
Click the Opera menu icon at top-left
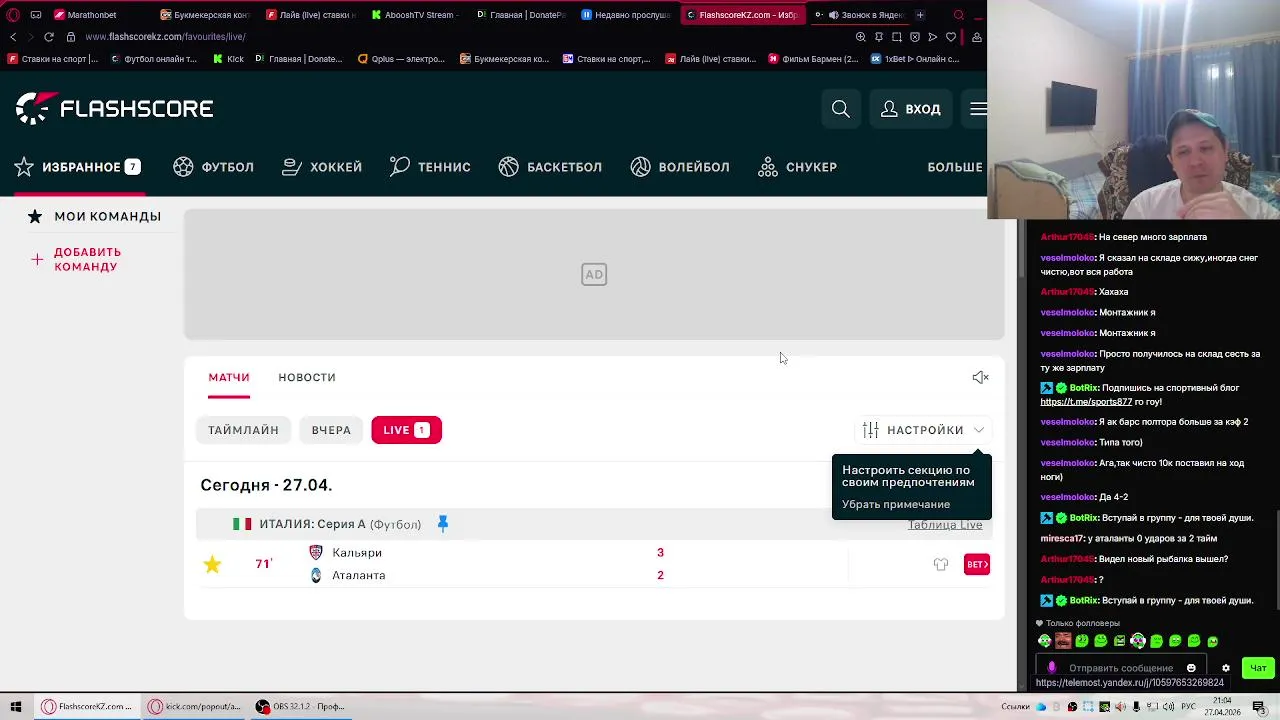[x=13, y=15]
